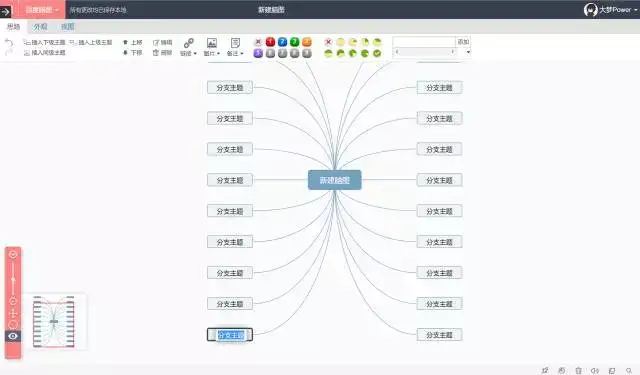Set priority 5 with the purple icon
640x375 pixels.
point(258,53)
